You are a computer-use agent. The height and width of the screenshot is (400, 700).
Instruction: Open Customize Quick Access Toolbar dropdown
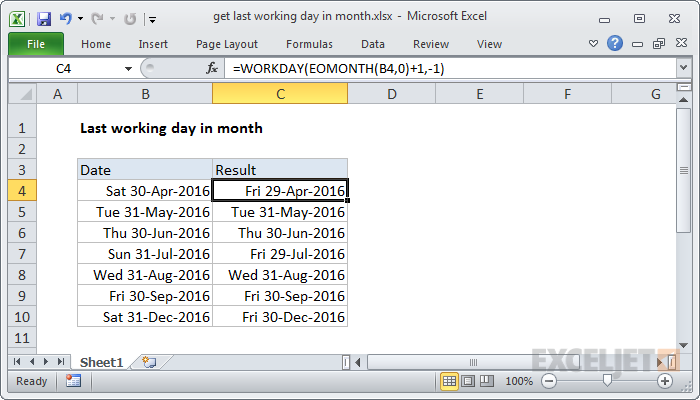coord(153,19)
